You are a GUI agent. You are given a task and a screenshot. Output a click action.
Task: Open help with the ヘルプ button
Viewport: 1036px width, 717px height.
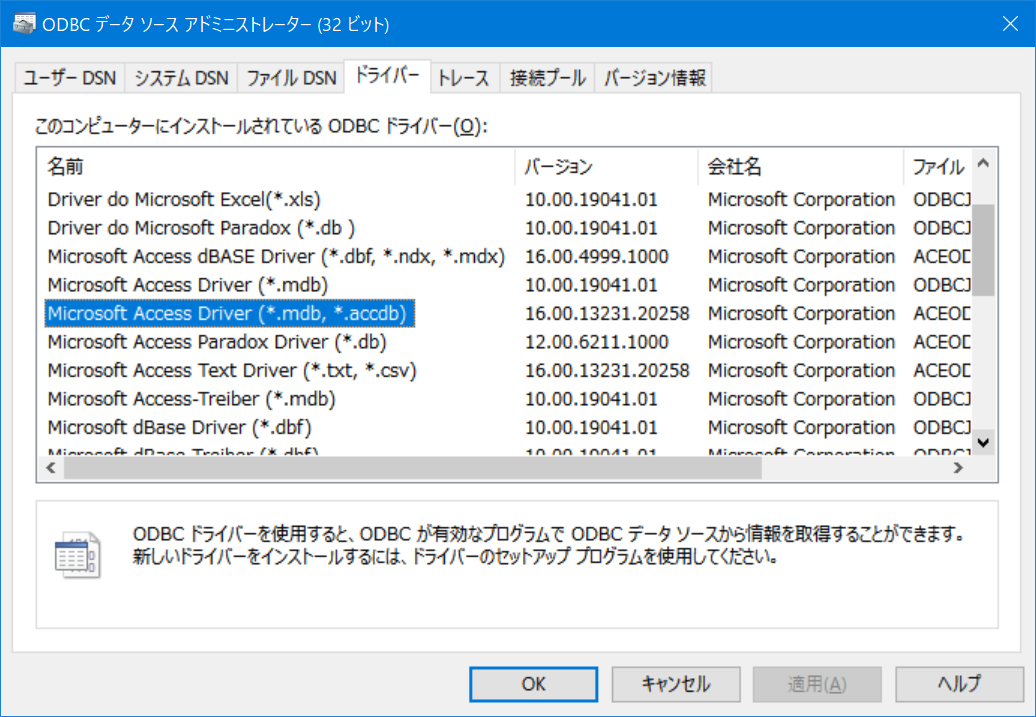coord(959,684)
